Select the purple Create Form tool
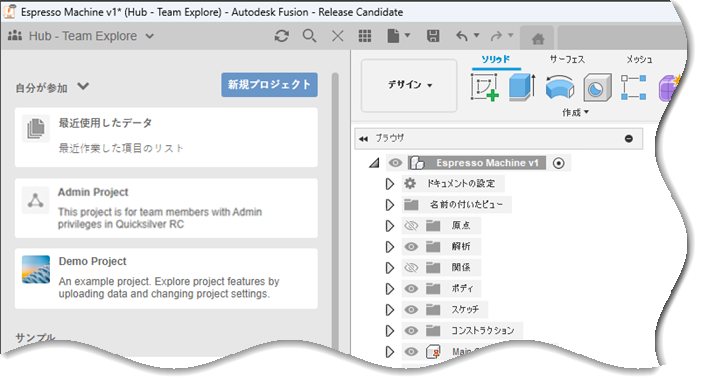Screen dimensions: 711x384 point(668,87)
